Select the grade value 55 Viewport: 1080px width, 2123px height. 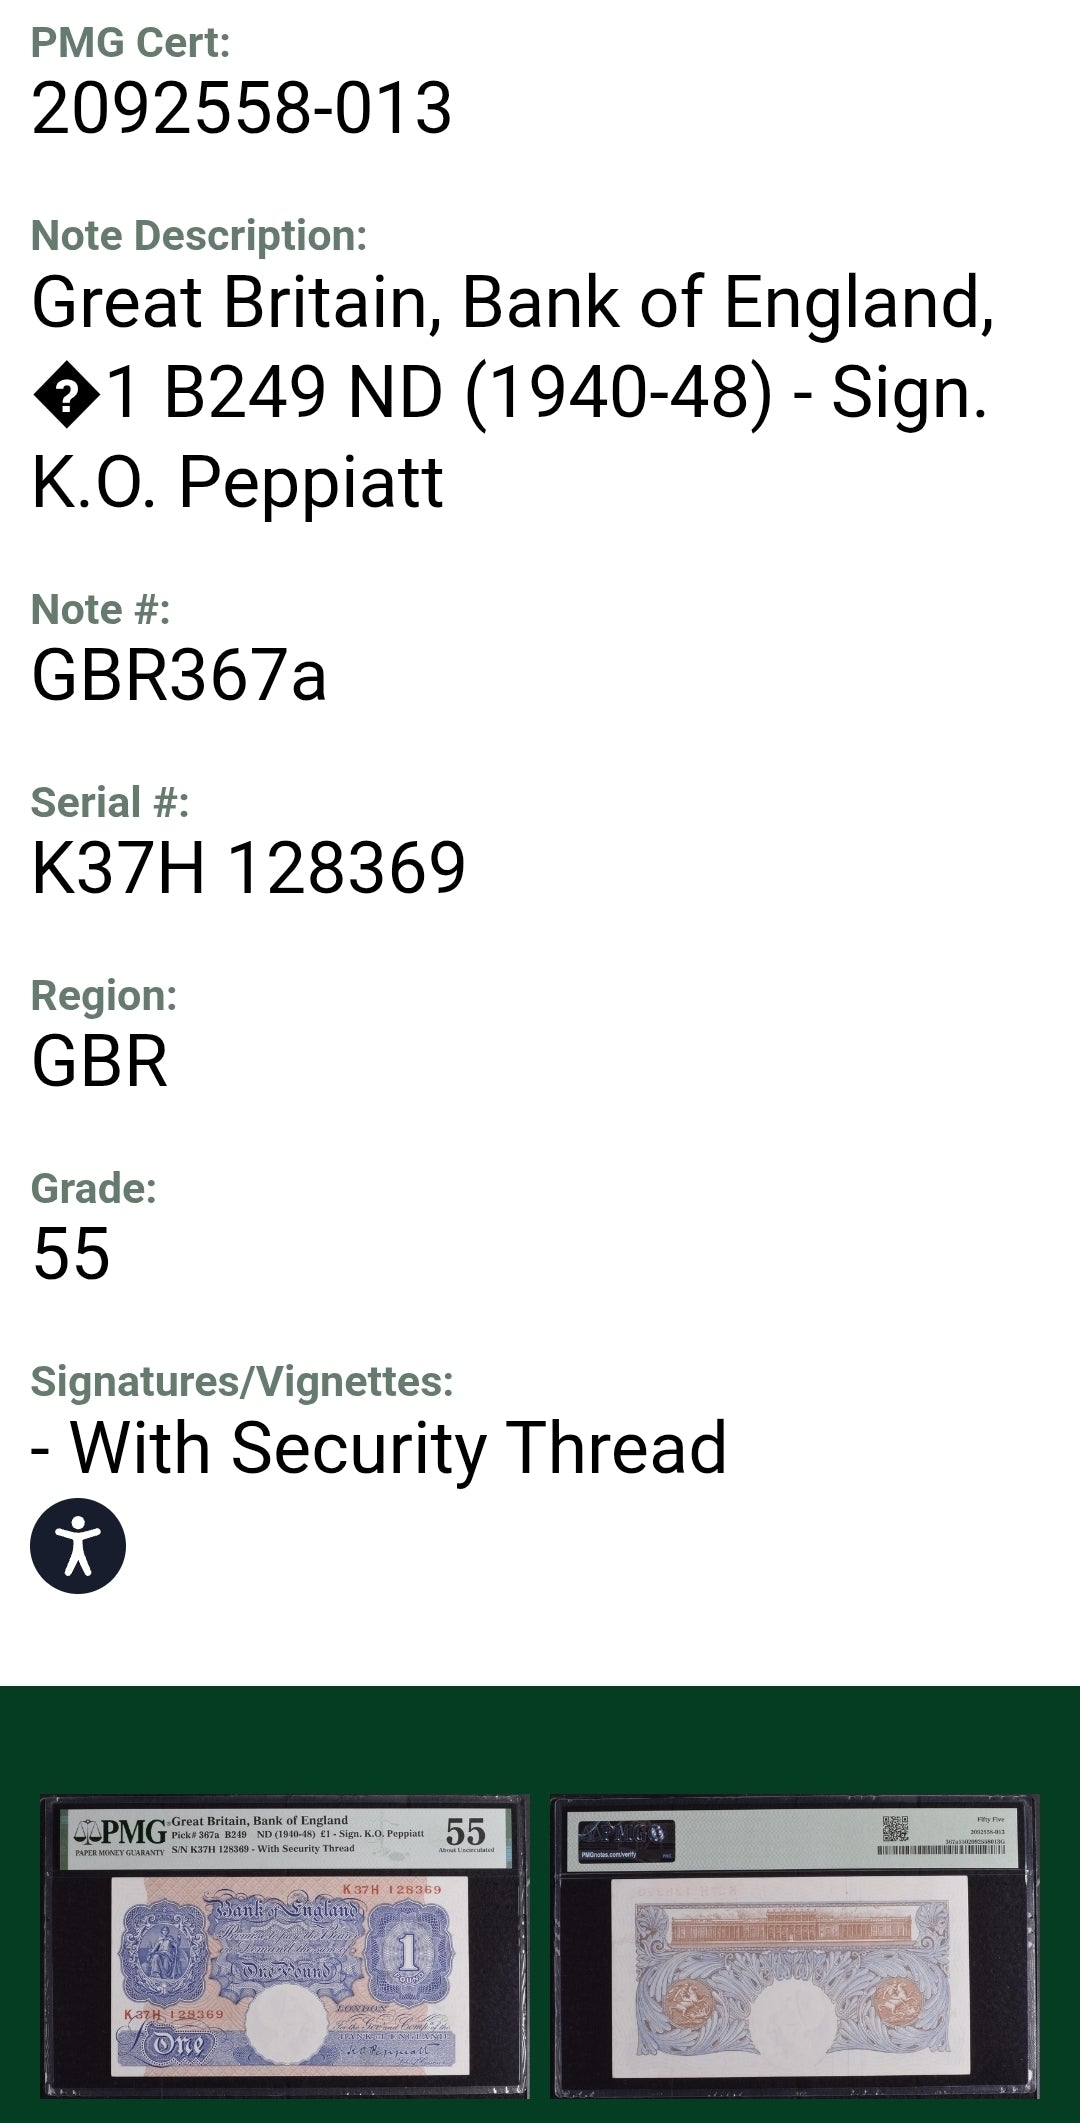pos(71,1254)
